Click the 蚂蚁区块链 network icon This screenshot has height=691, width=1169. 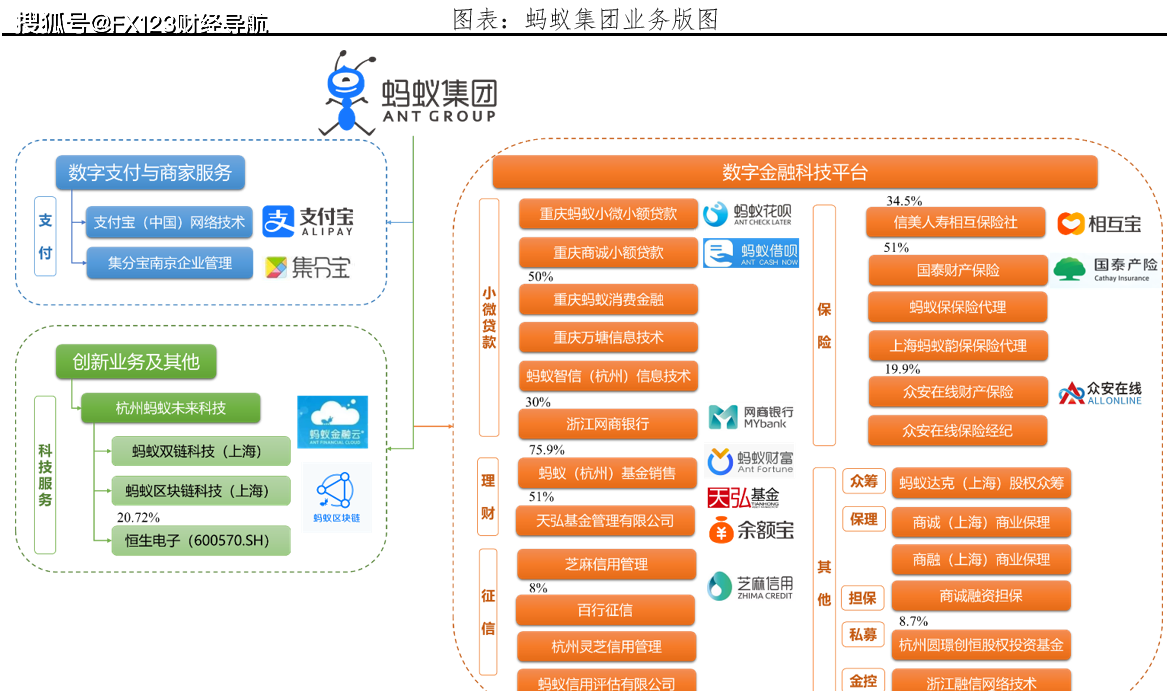tap(336, 496)
